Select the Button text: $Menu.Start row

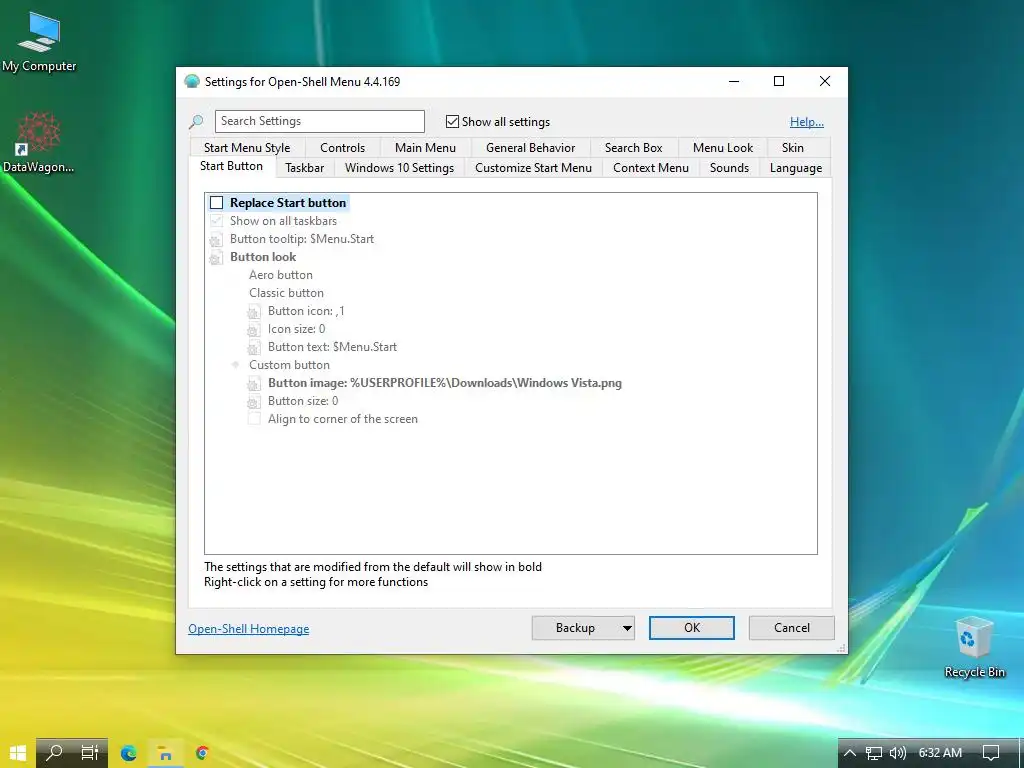click(332, 347)
